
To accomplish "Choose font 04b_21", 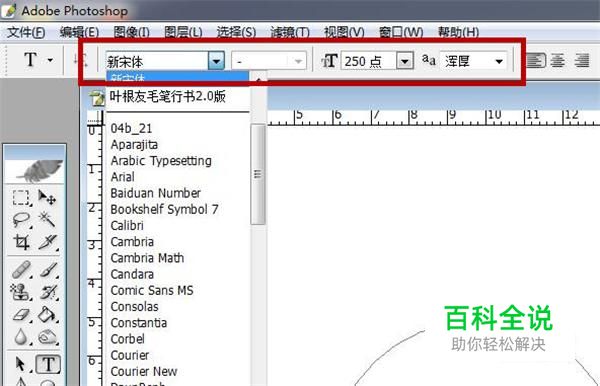I will coord(131,129).
